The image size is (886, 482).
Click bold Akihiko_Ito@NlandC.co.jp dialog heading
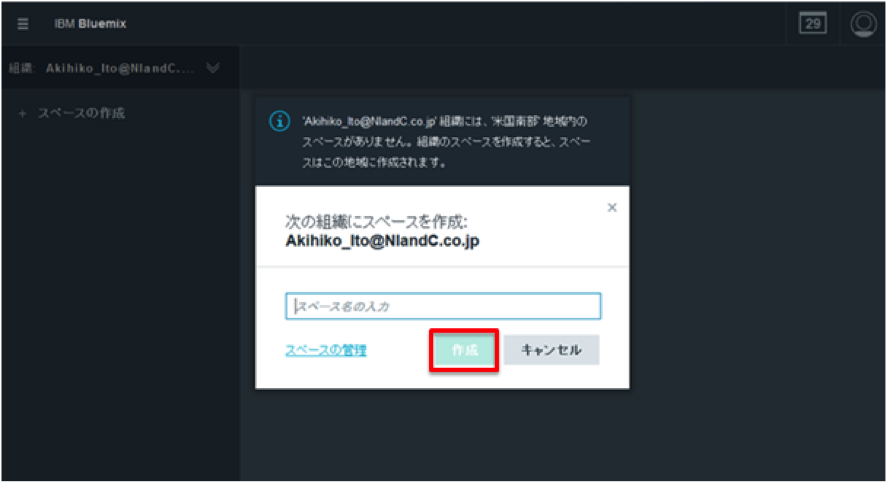[x=383, y=241]
